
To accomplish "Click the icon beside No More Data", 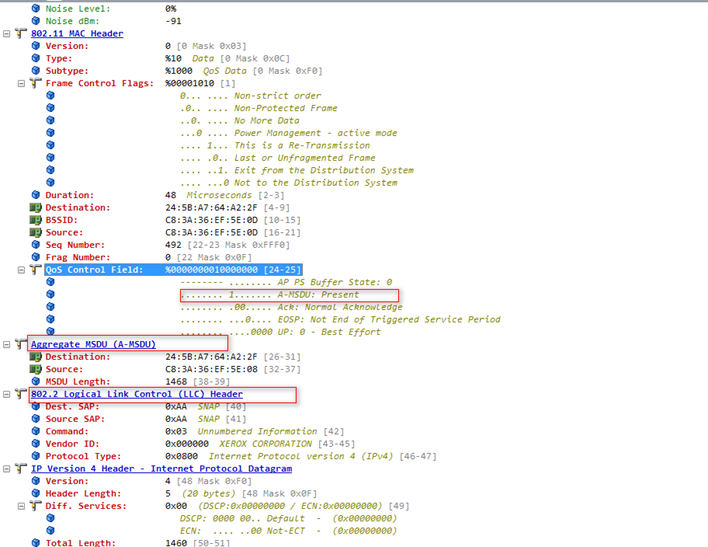I will click(50, 120).
